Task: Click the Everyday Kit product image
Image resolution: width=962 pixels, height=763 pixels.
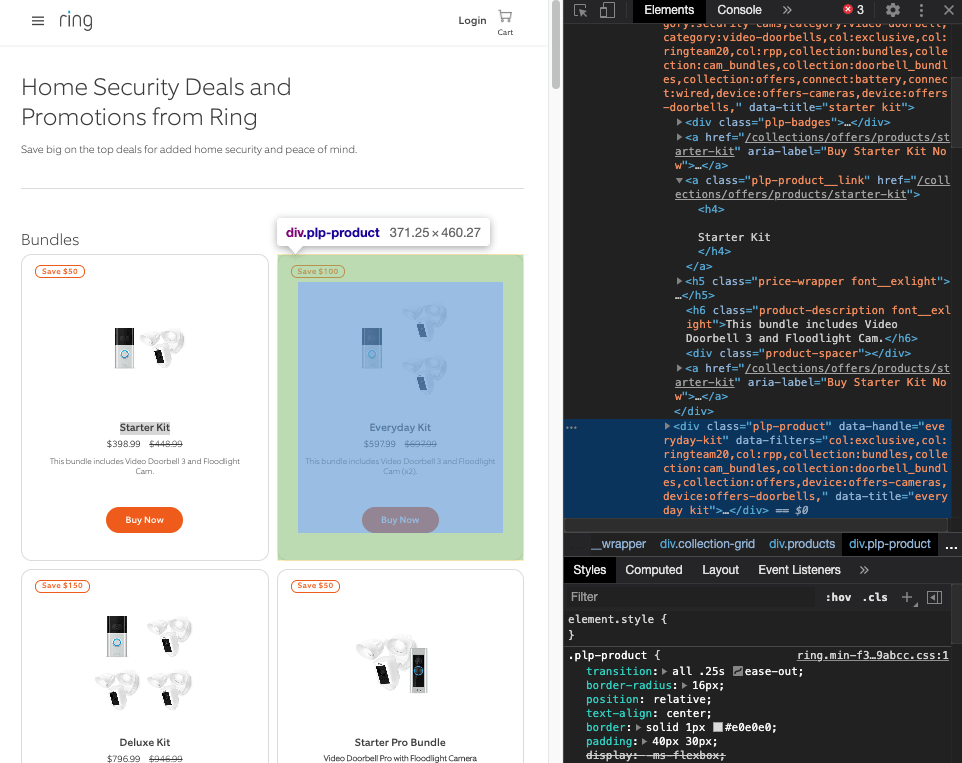Action: 404,348
